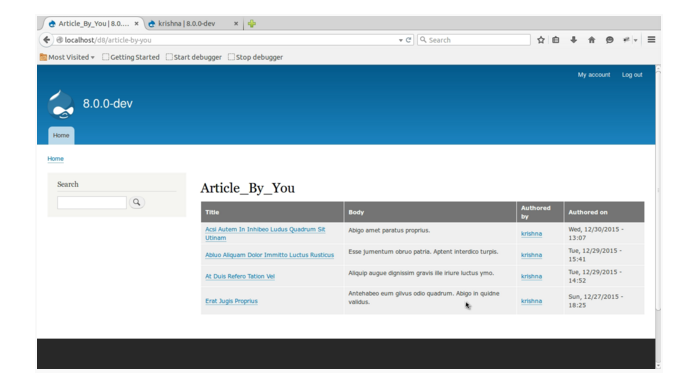This screenshot has height=387, width=683.
Task: Open the toolbar addon dropdown arrow
Action: pos(636,40)
